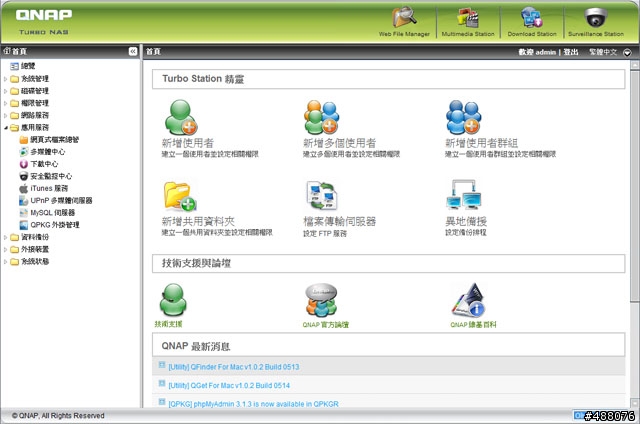
Task: Collapse the sidebar with double-arrow button
Action: pyautogui.click(x=133, y=51)
